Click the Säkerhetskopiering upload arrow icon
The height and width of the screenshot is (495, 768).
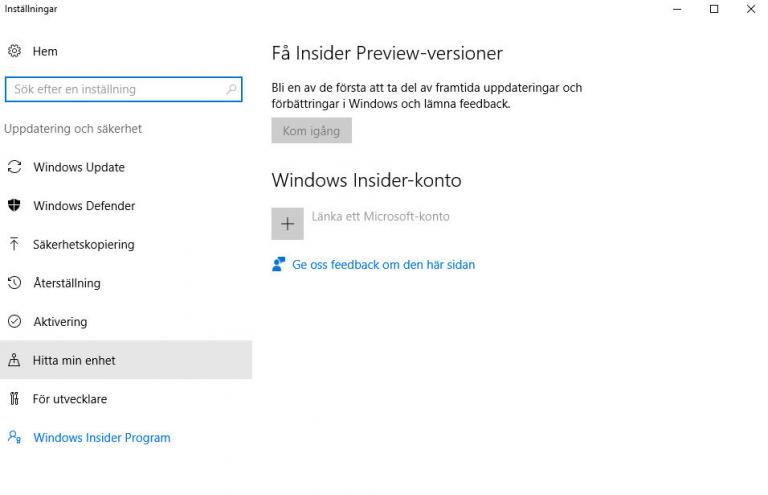(14, 244)
